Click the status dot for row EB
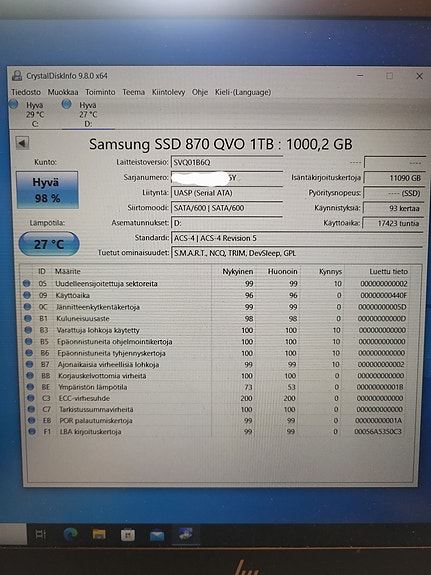This screenshot has width=431, height=575. pos(32,420)
